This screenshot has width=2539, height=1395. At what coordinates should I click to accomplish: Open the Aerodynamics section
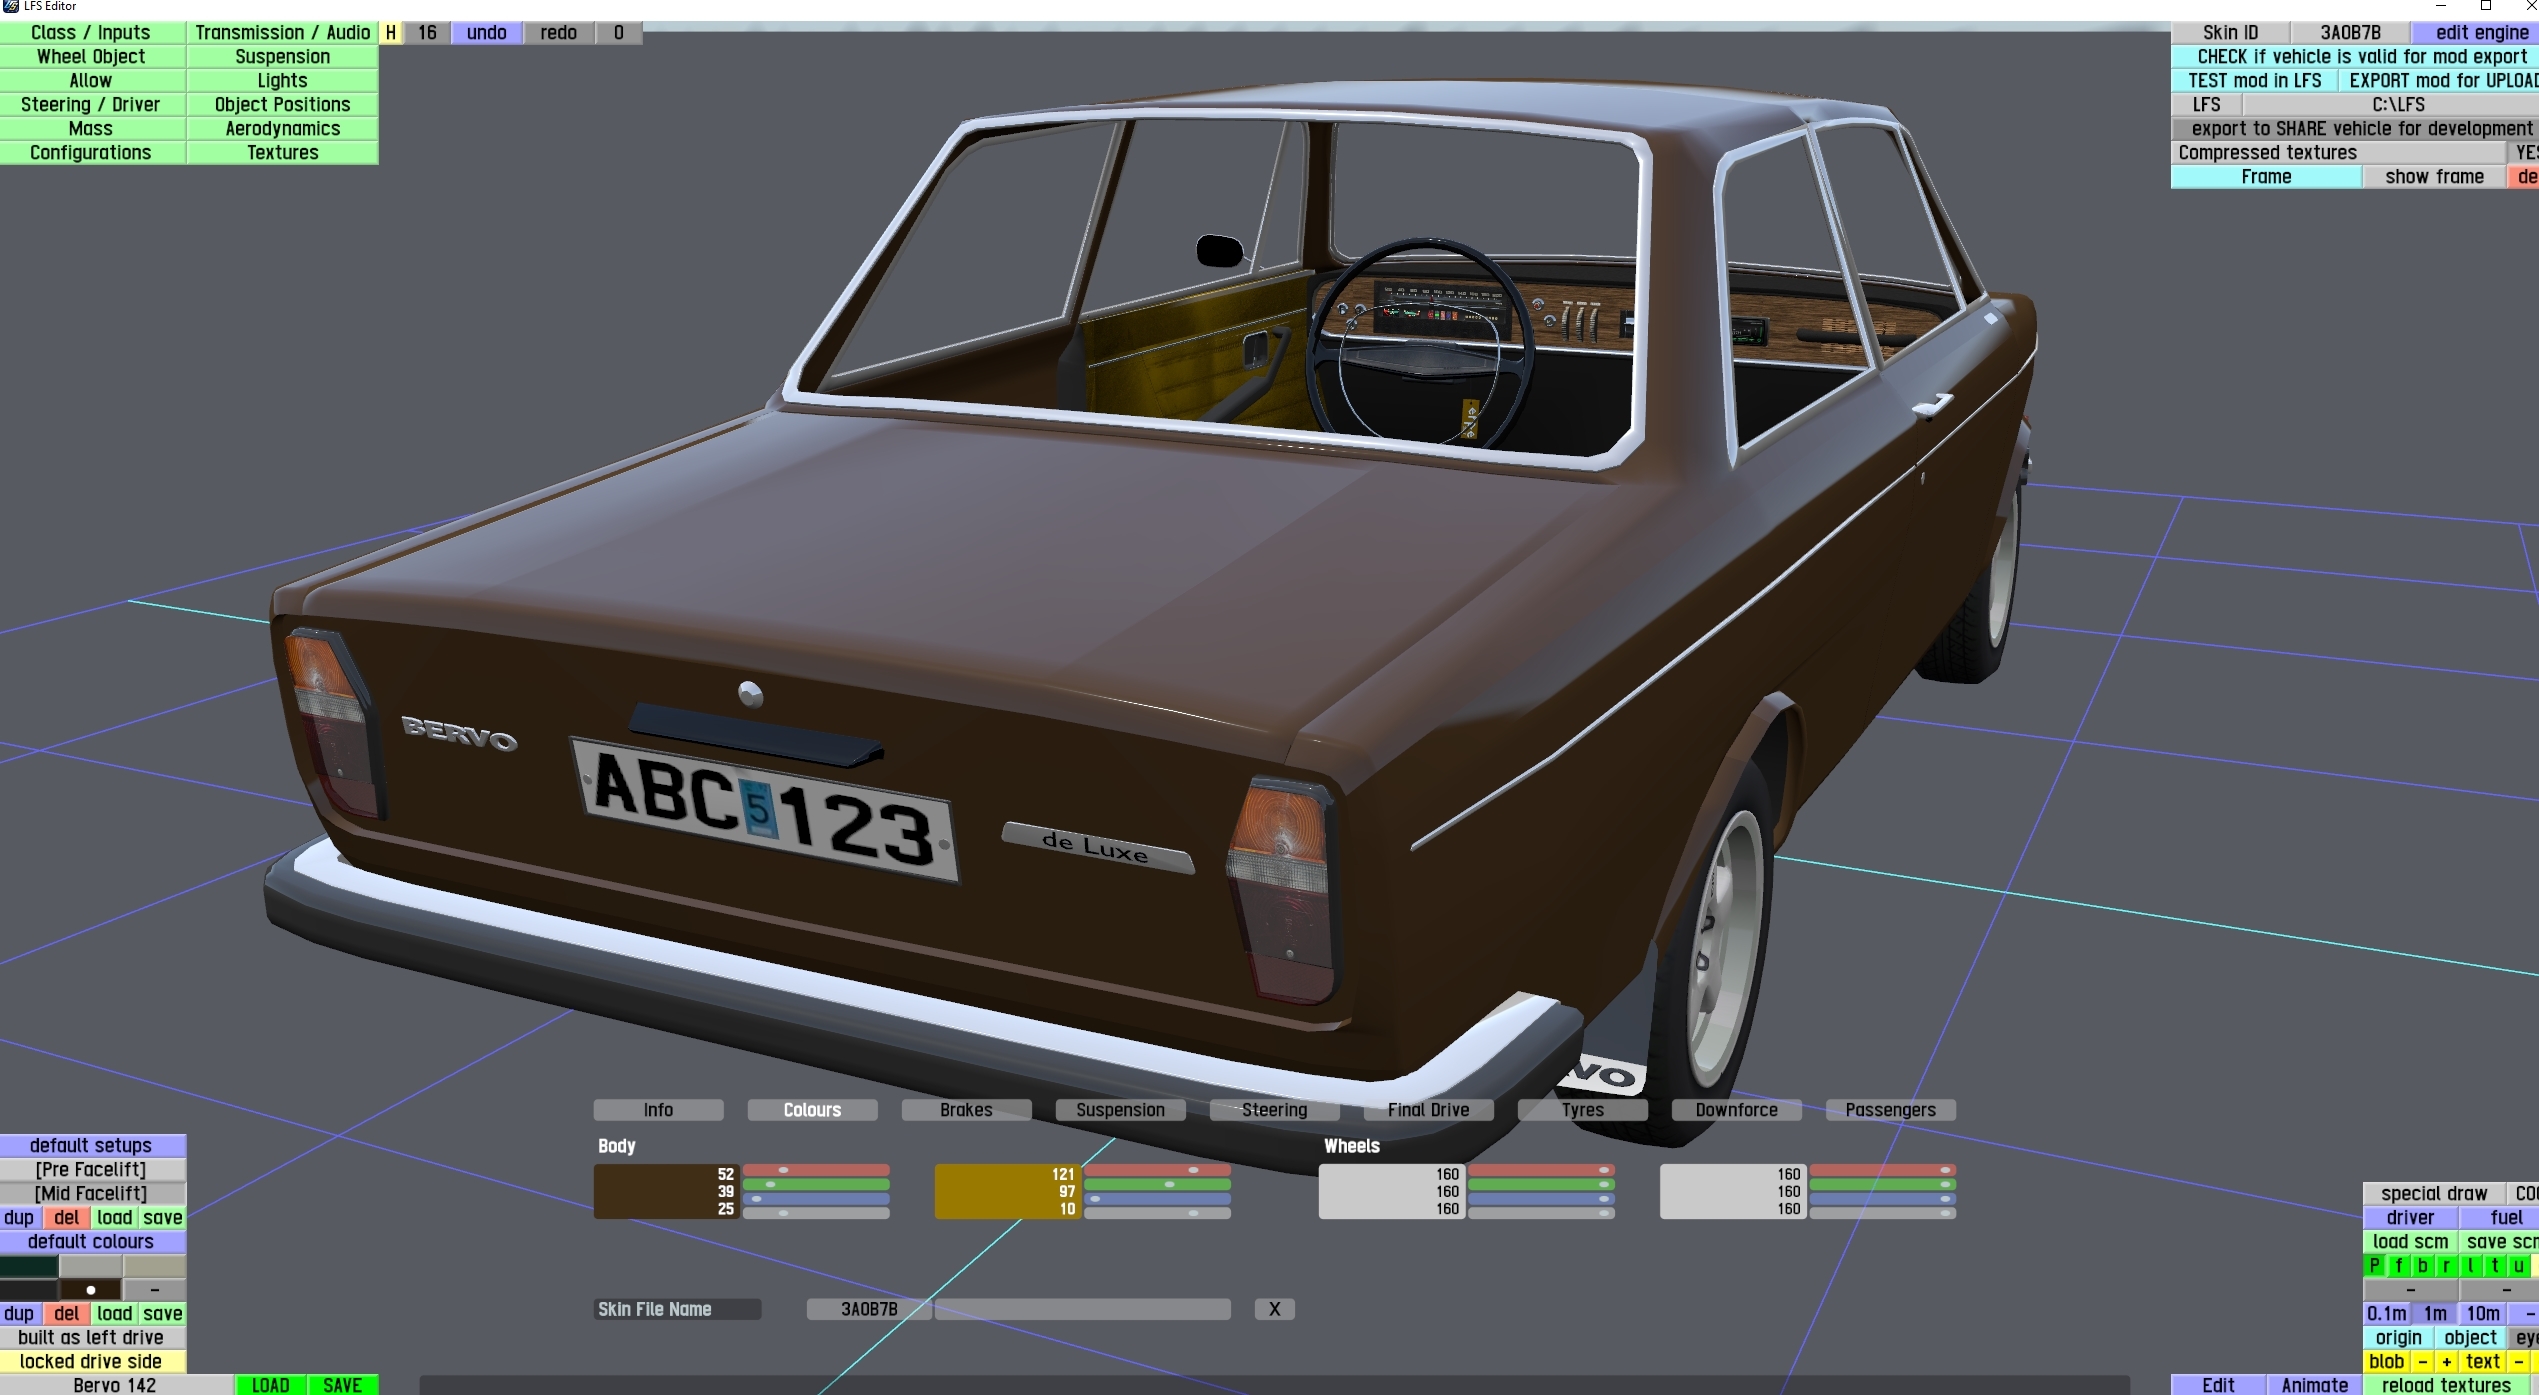coord(282,129)
